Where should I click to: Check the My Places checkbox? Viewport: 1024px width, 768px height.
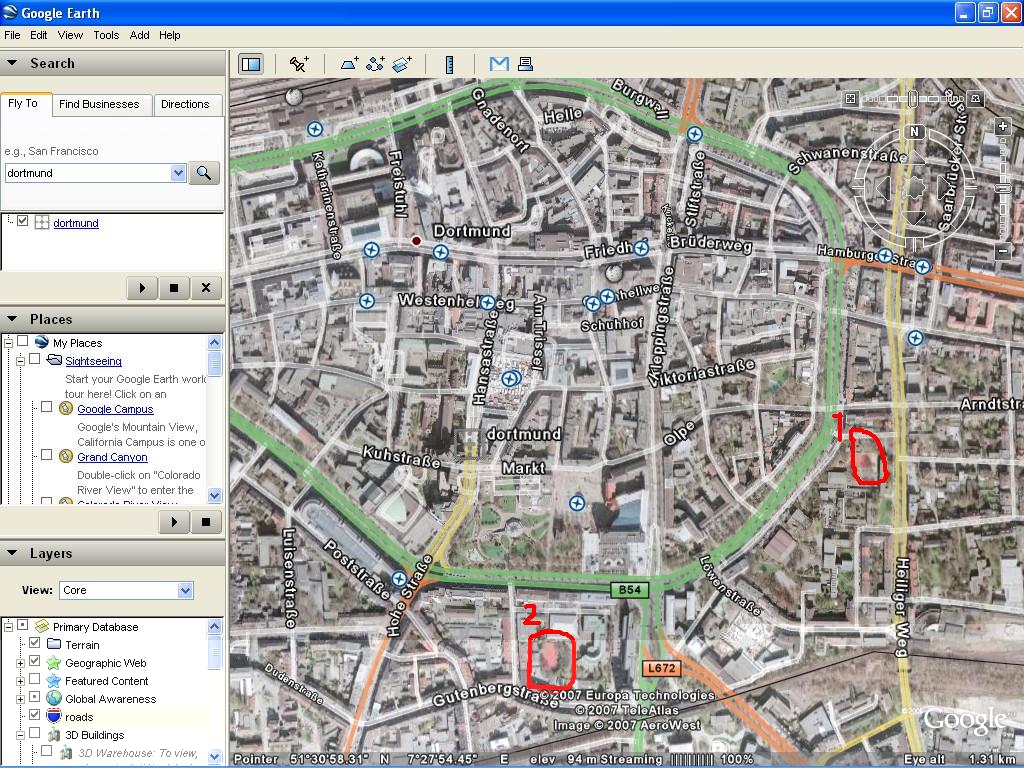coord(22,341)
